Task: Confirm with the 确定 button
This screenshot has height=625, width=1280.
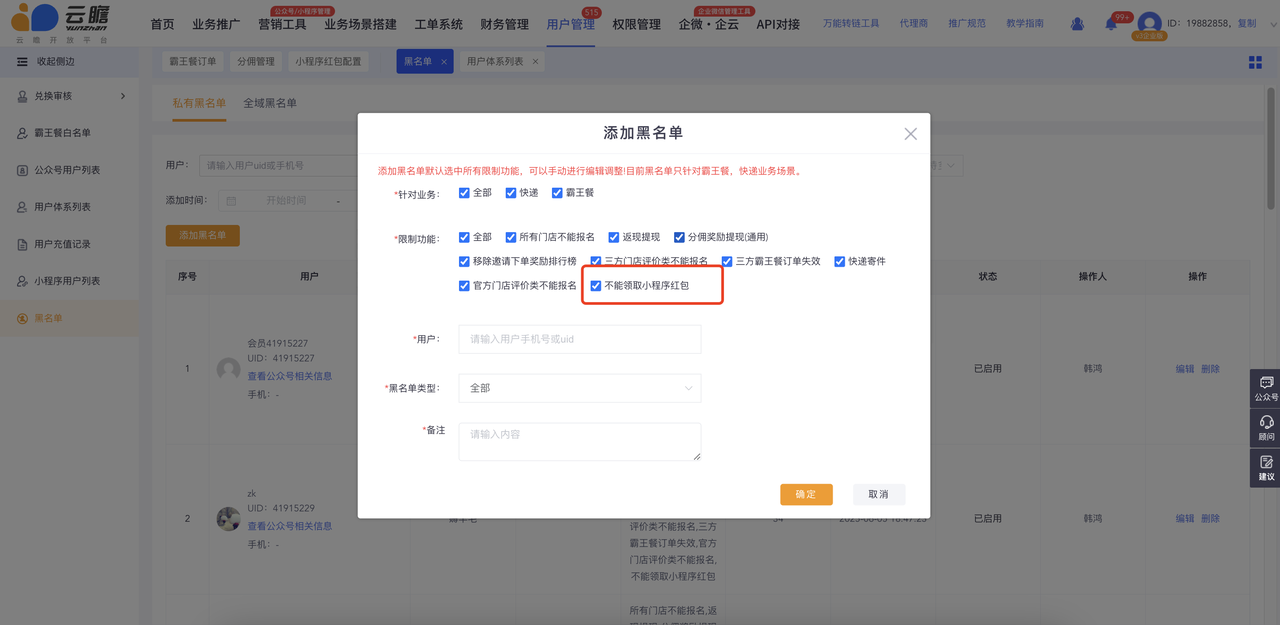Action: (x=806, y=494)
